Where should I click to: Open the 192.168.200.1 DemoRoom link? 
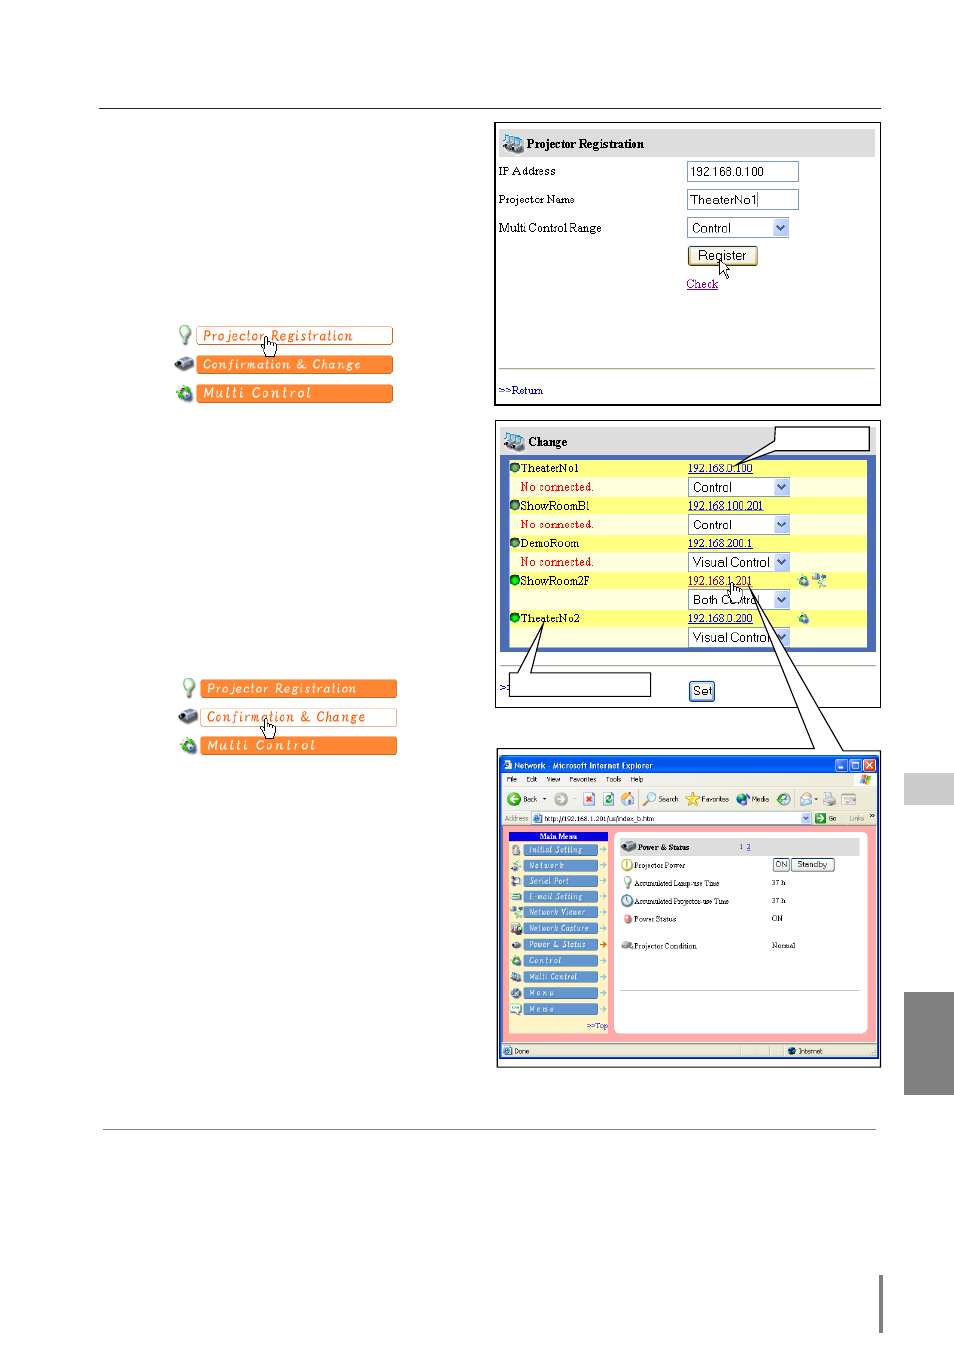click(720, 544)
